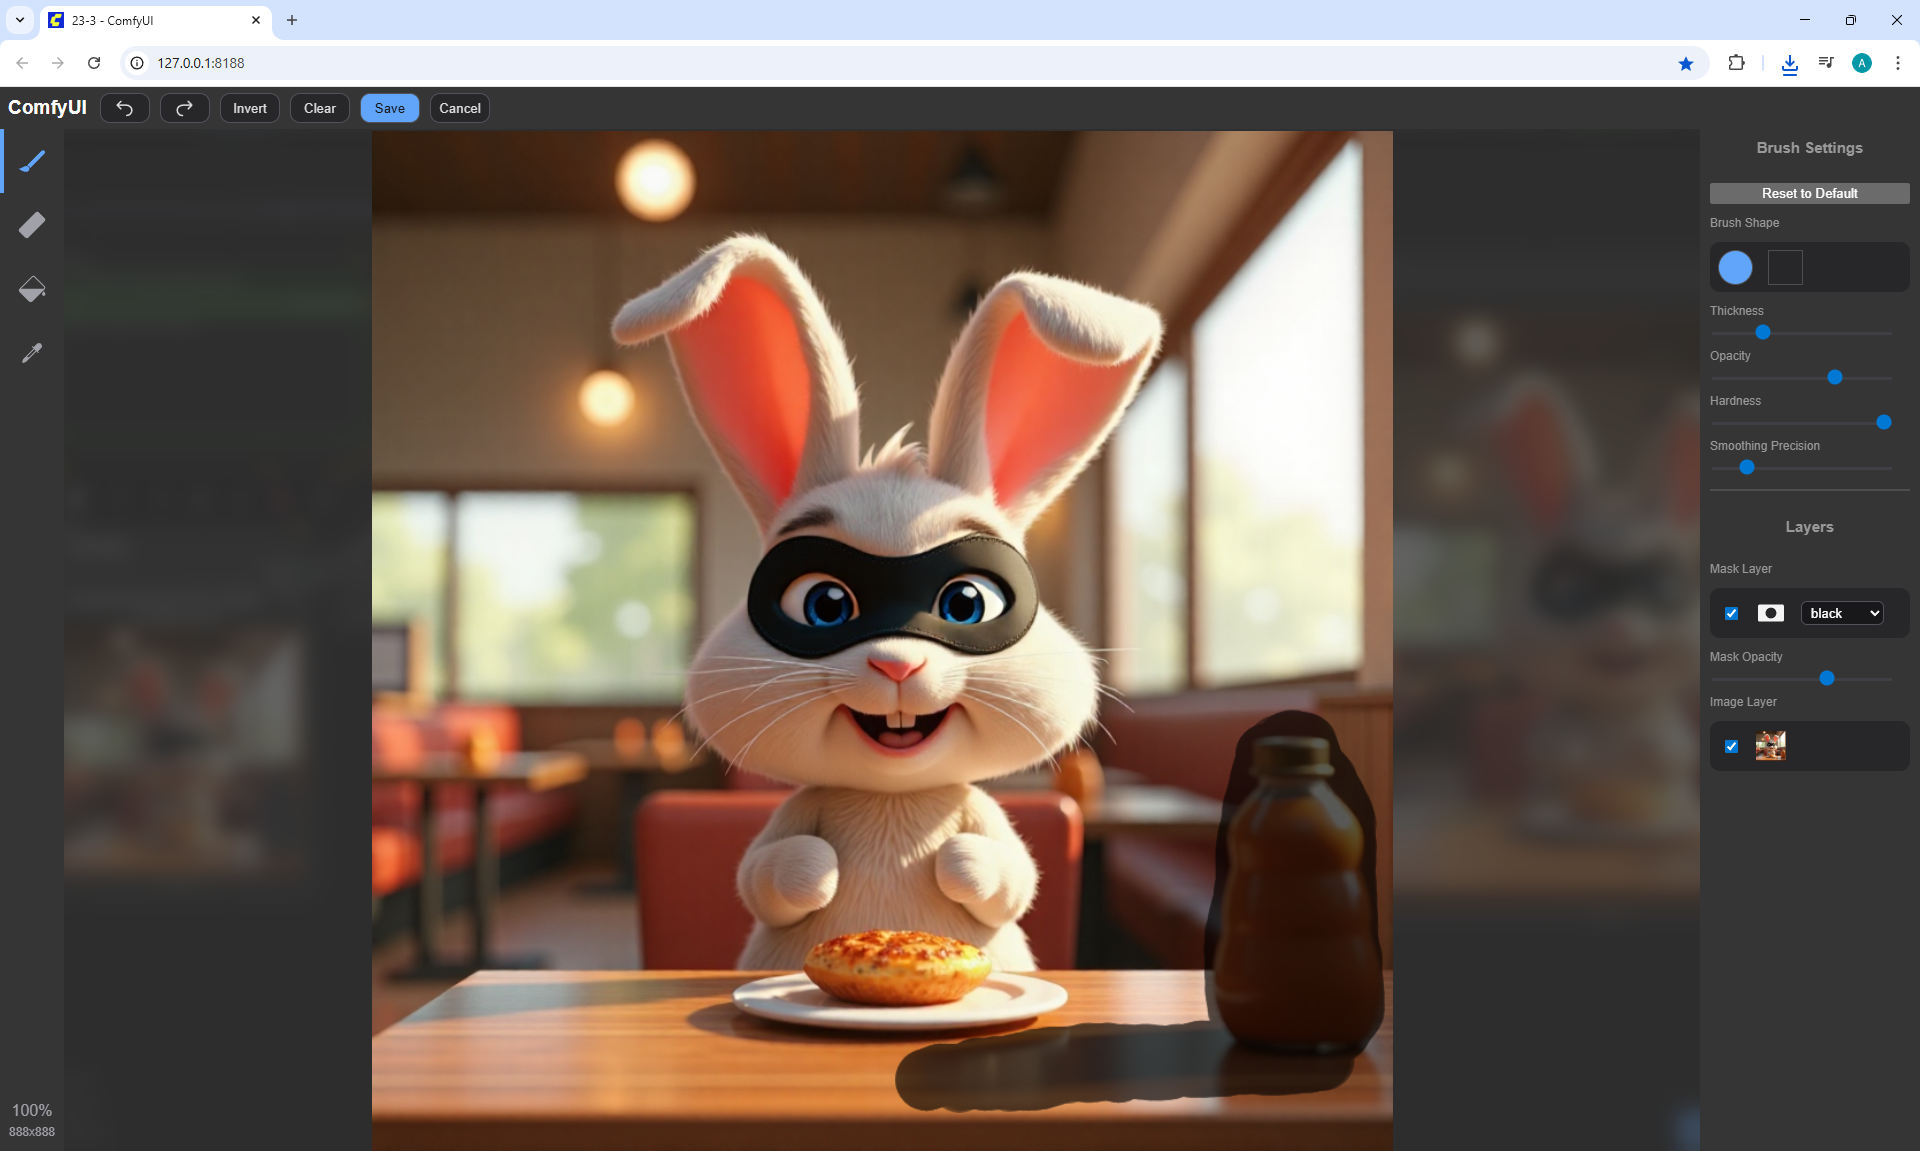Select the Eraser tool

coord(32,225)
